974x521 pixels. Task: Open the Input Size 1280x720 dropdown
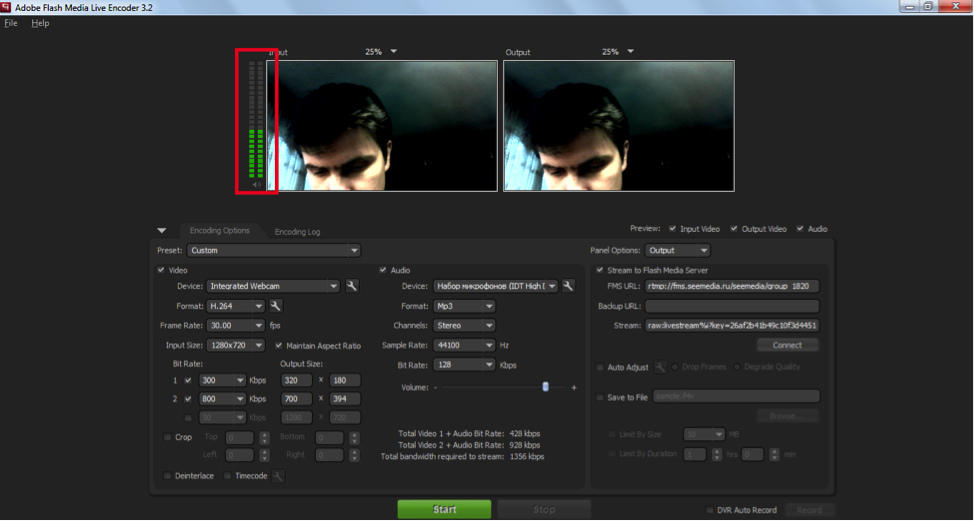[236, 345]
